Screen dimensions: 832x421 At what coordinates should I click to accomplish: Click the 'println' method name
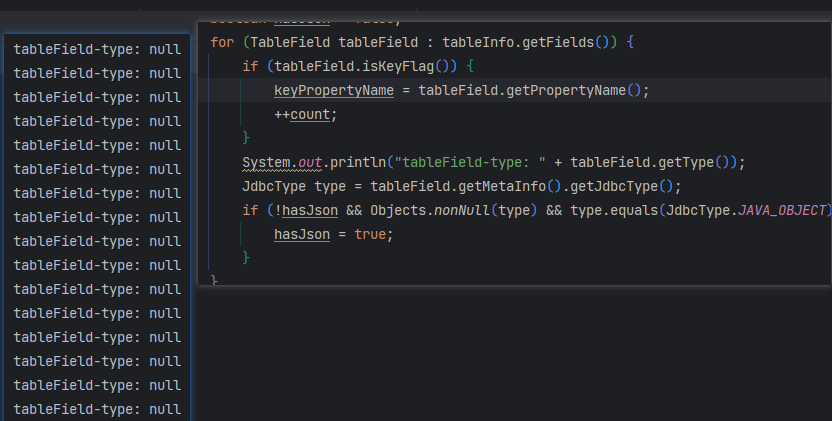coord(358,162)
